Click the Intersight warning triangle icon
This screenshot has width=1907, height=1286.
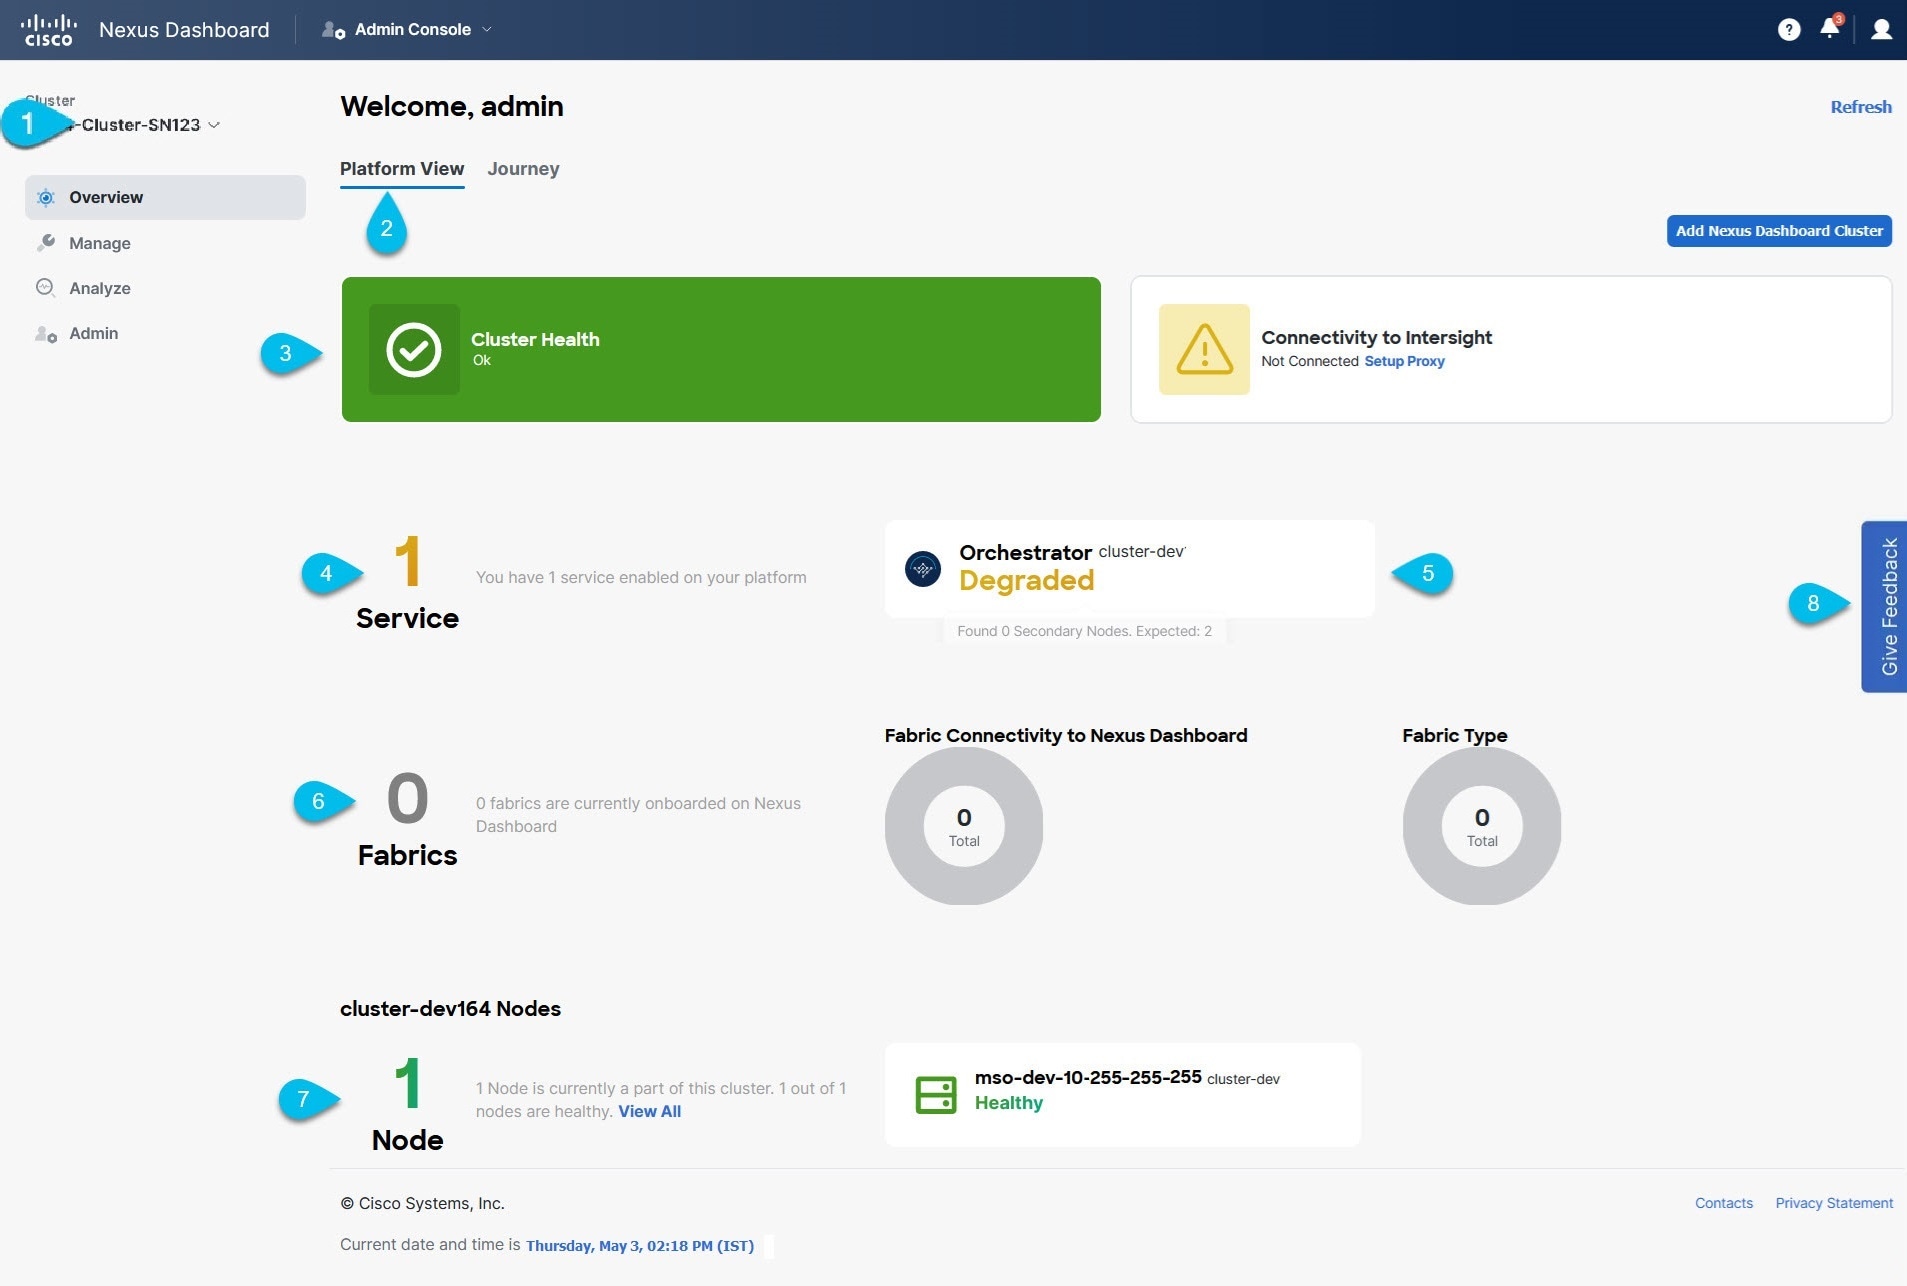(x=1204, y=349)
